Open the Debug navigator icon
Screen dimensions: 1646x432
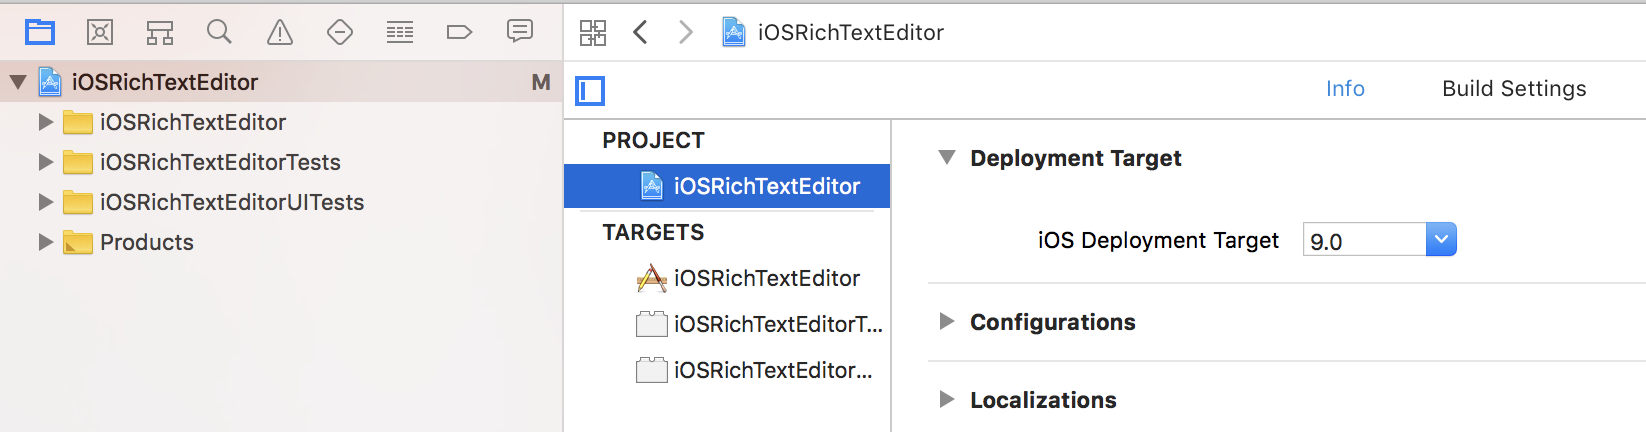tap(400, 32)
